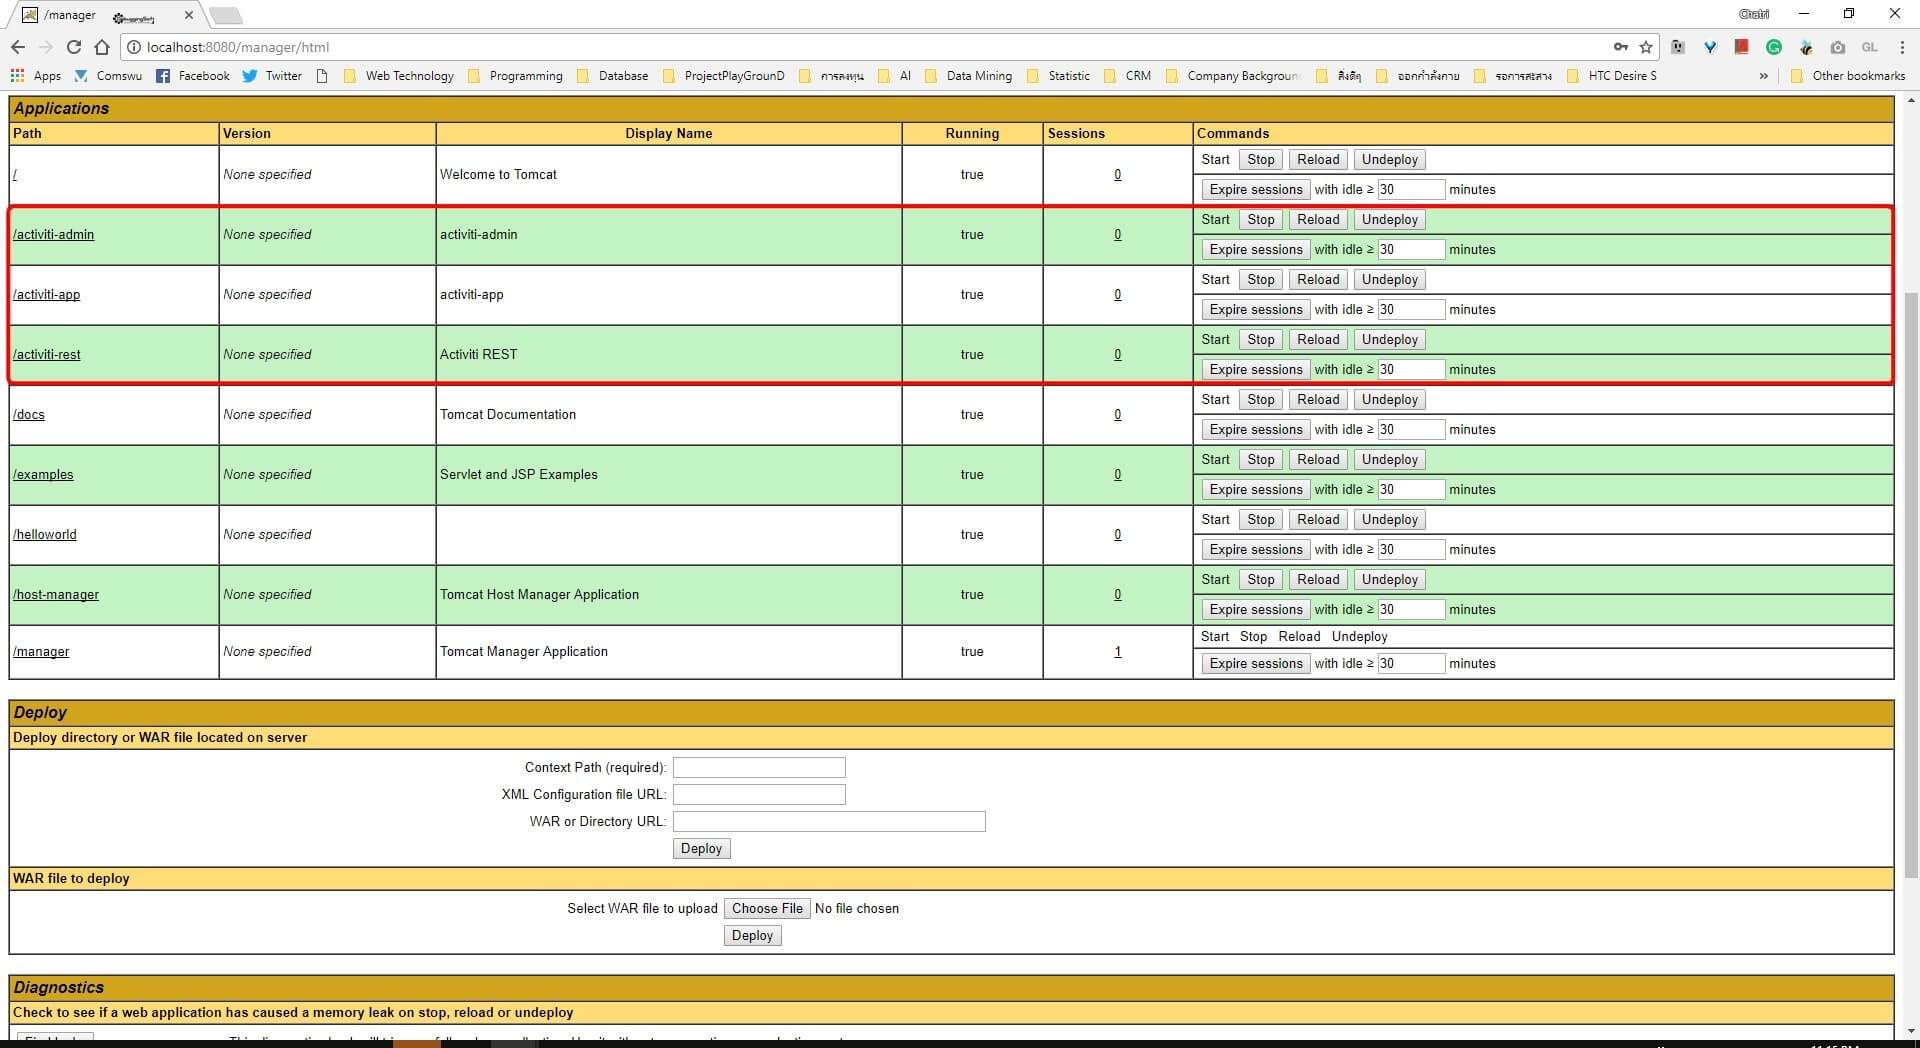Expand the hidden bookmarks chevron
The height and width of the screenshot is (1048, 1920).
tap(1763, 76)
